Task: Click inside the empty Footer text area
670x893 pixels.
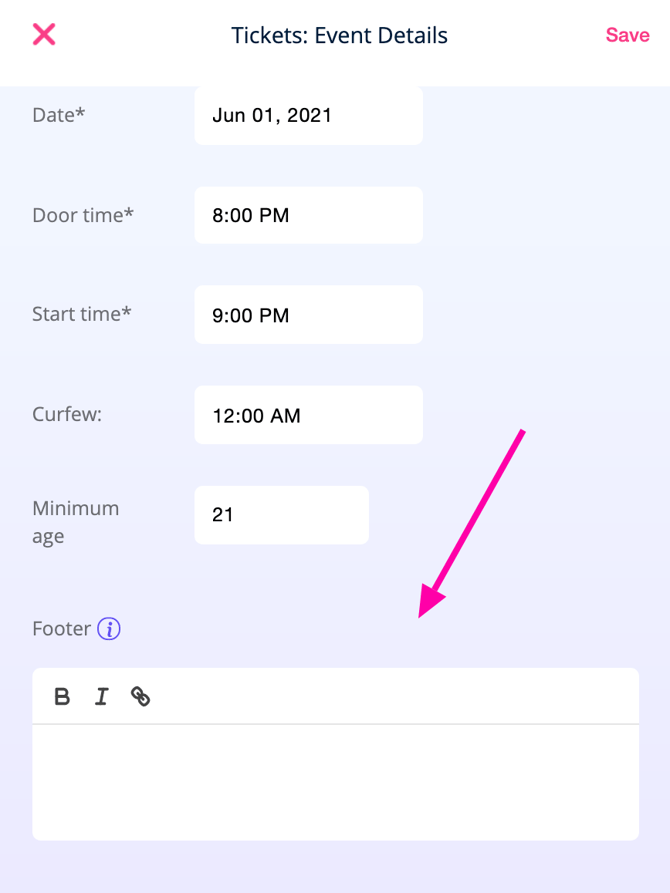Action: click(x=335, y=780)
